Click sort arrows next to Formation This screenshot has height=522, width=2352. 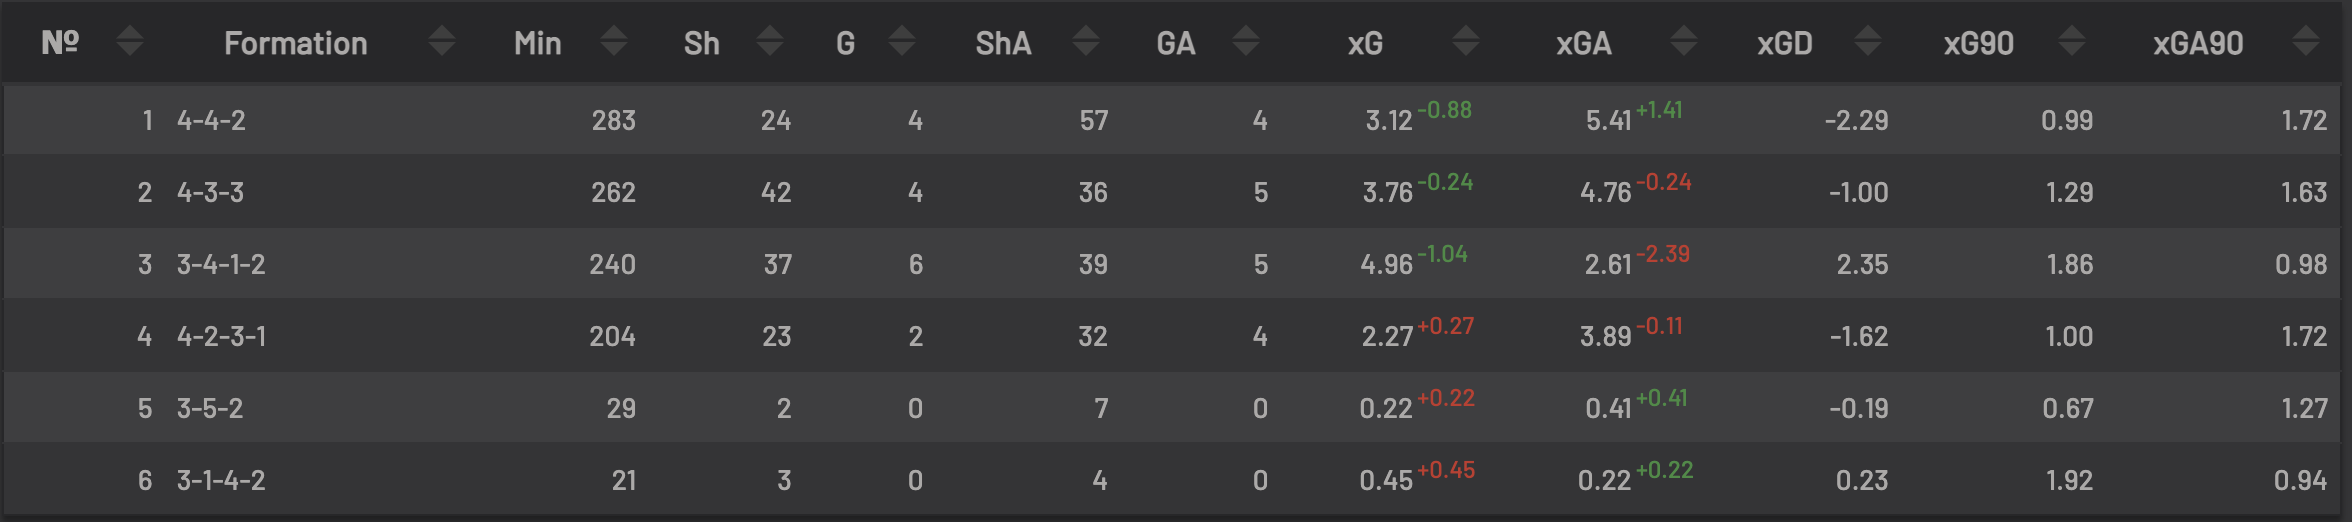click(x=442, y=42)
